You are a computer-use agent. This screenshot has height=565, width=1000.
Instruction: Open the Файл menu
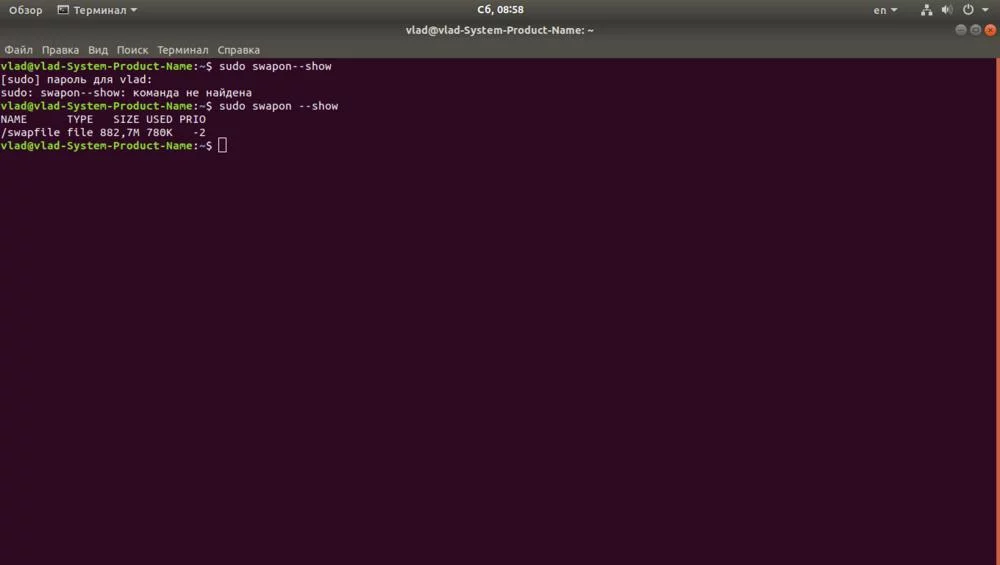click(18, 50)
